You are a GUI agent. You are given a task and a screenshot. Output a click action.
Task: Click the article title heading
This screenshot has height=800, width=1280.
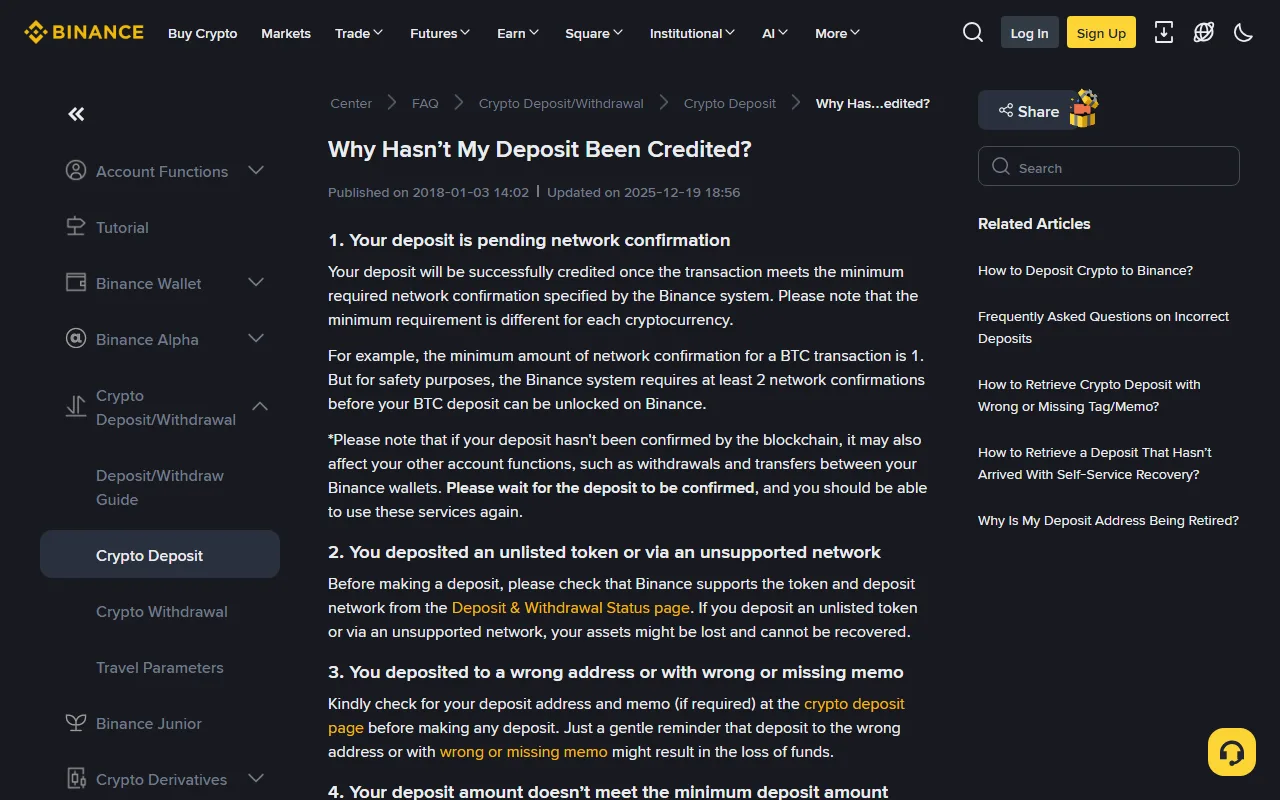tap(540, 149)
